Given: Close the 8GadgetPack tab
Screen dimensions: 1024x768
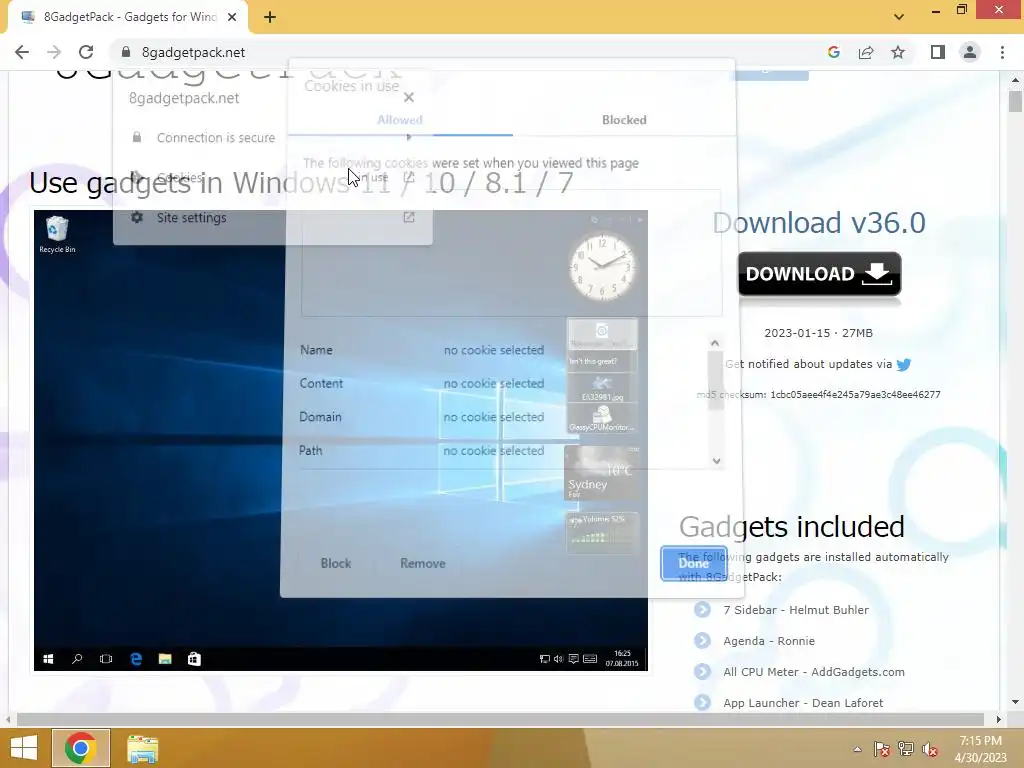Looking at the screenshot, I should tap(232, 17).
